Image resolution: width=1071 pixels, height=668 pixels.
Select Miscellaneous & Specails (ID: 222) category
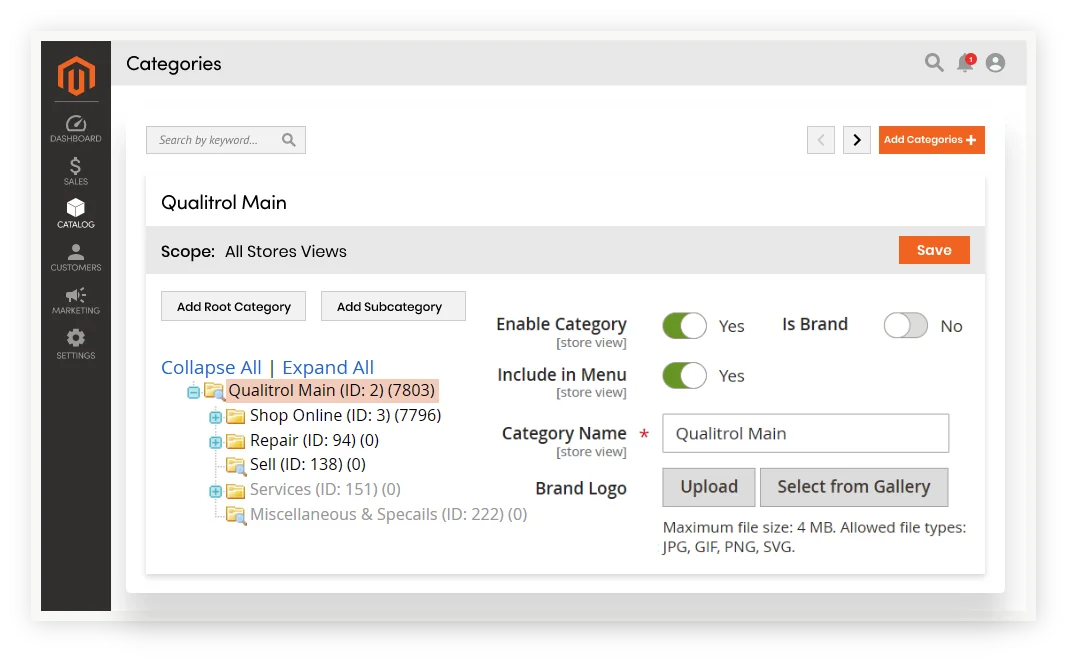coord(389,514)
